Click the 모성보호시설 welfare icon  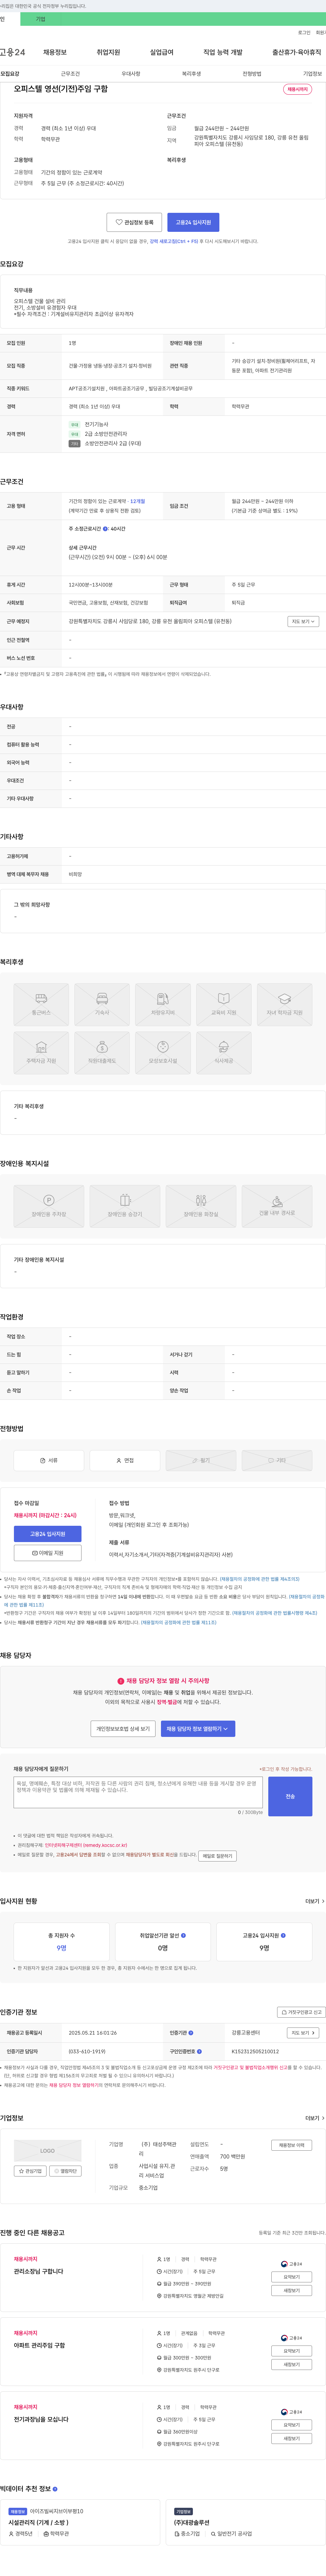(x=163, y=1053)
